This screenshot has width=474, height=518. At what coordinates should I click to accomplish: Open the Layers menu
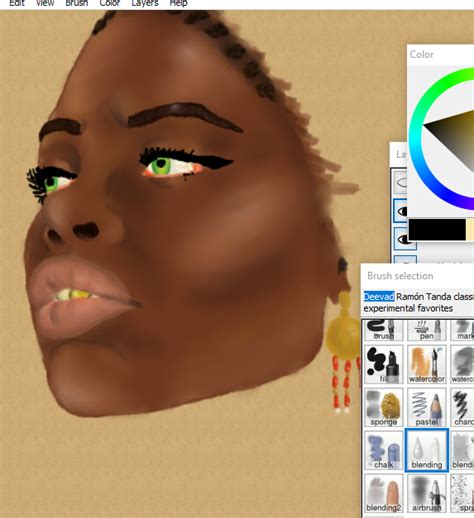[145, 3]
